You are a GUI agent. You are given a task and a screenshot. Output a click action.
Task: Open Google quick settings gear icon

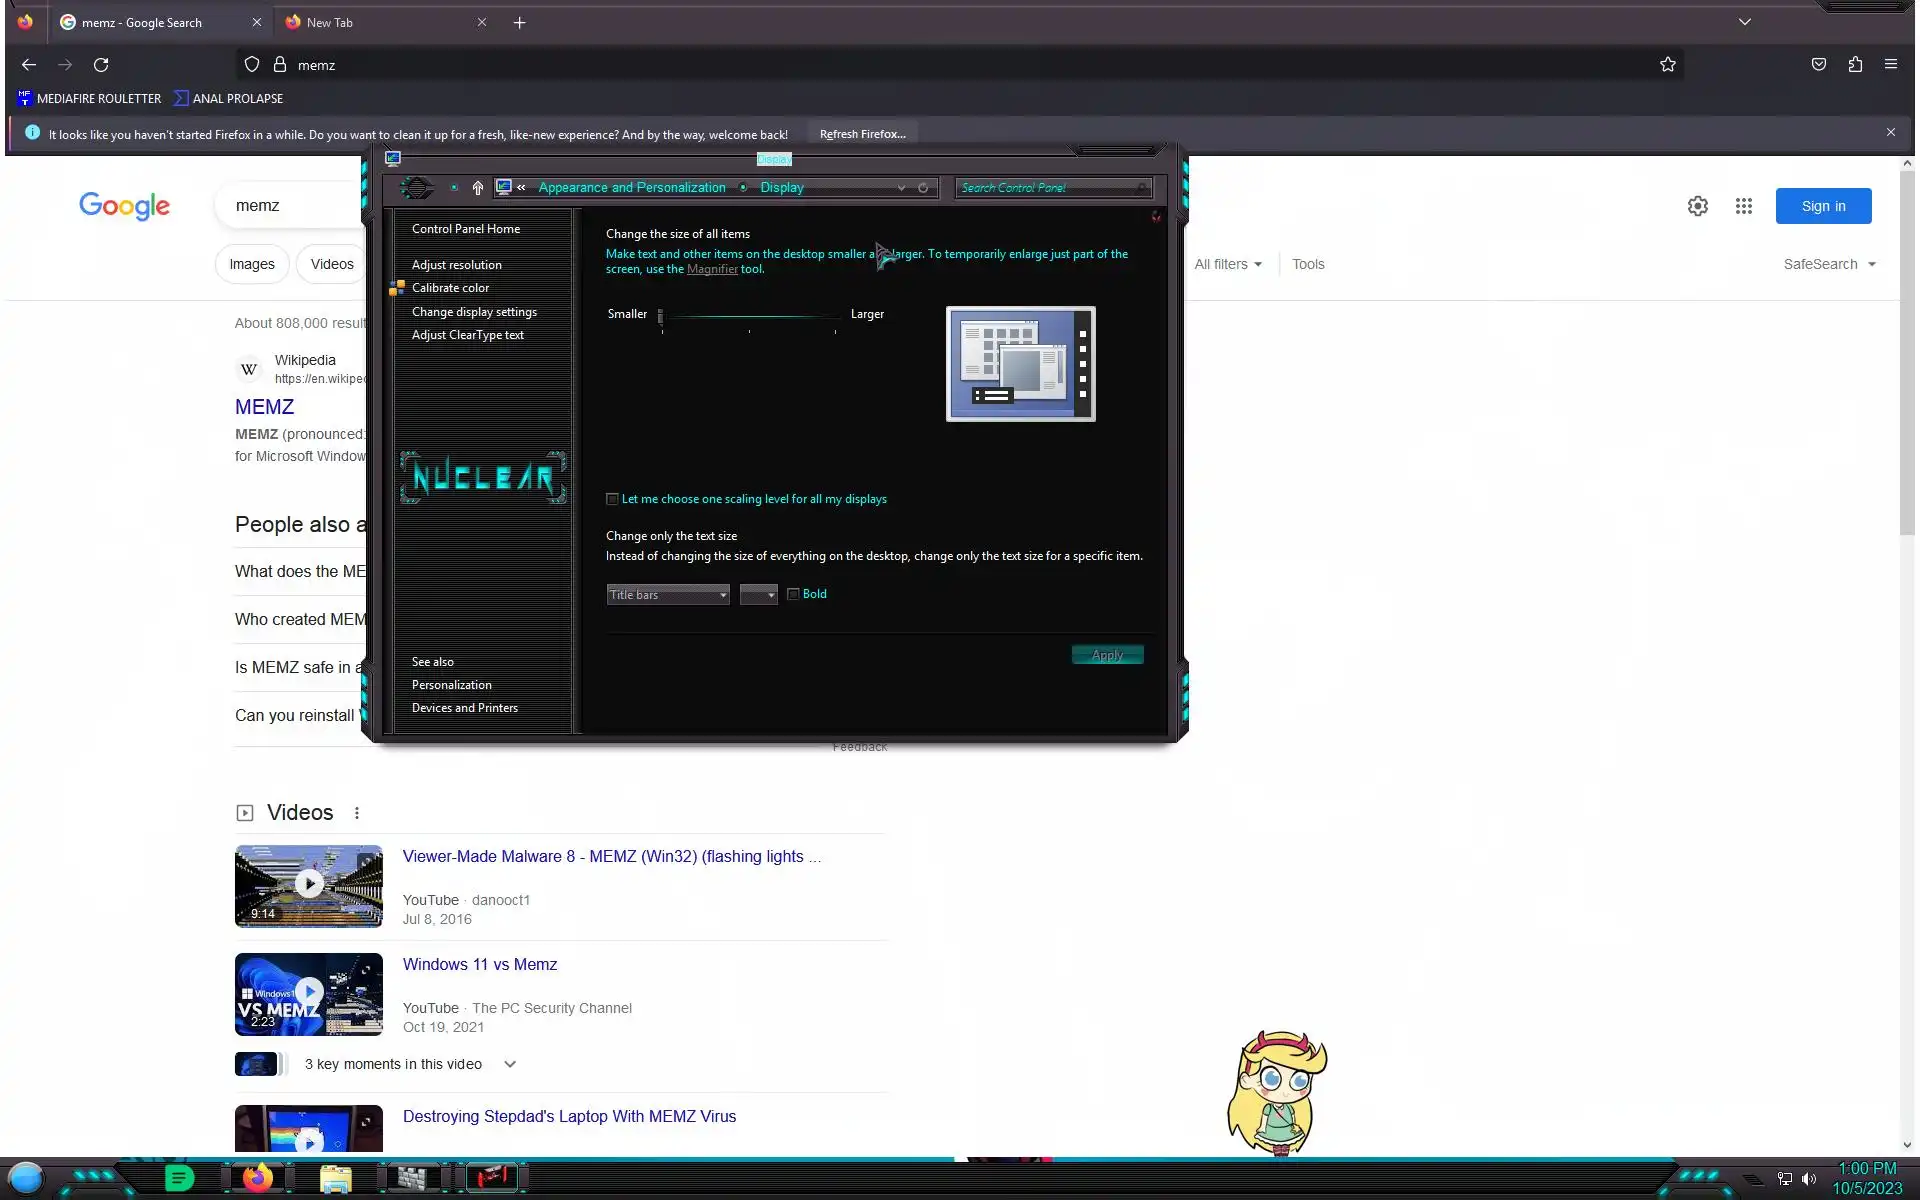[1697, 206]
